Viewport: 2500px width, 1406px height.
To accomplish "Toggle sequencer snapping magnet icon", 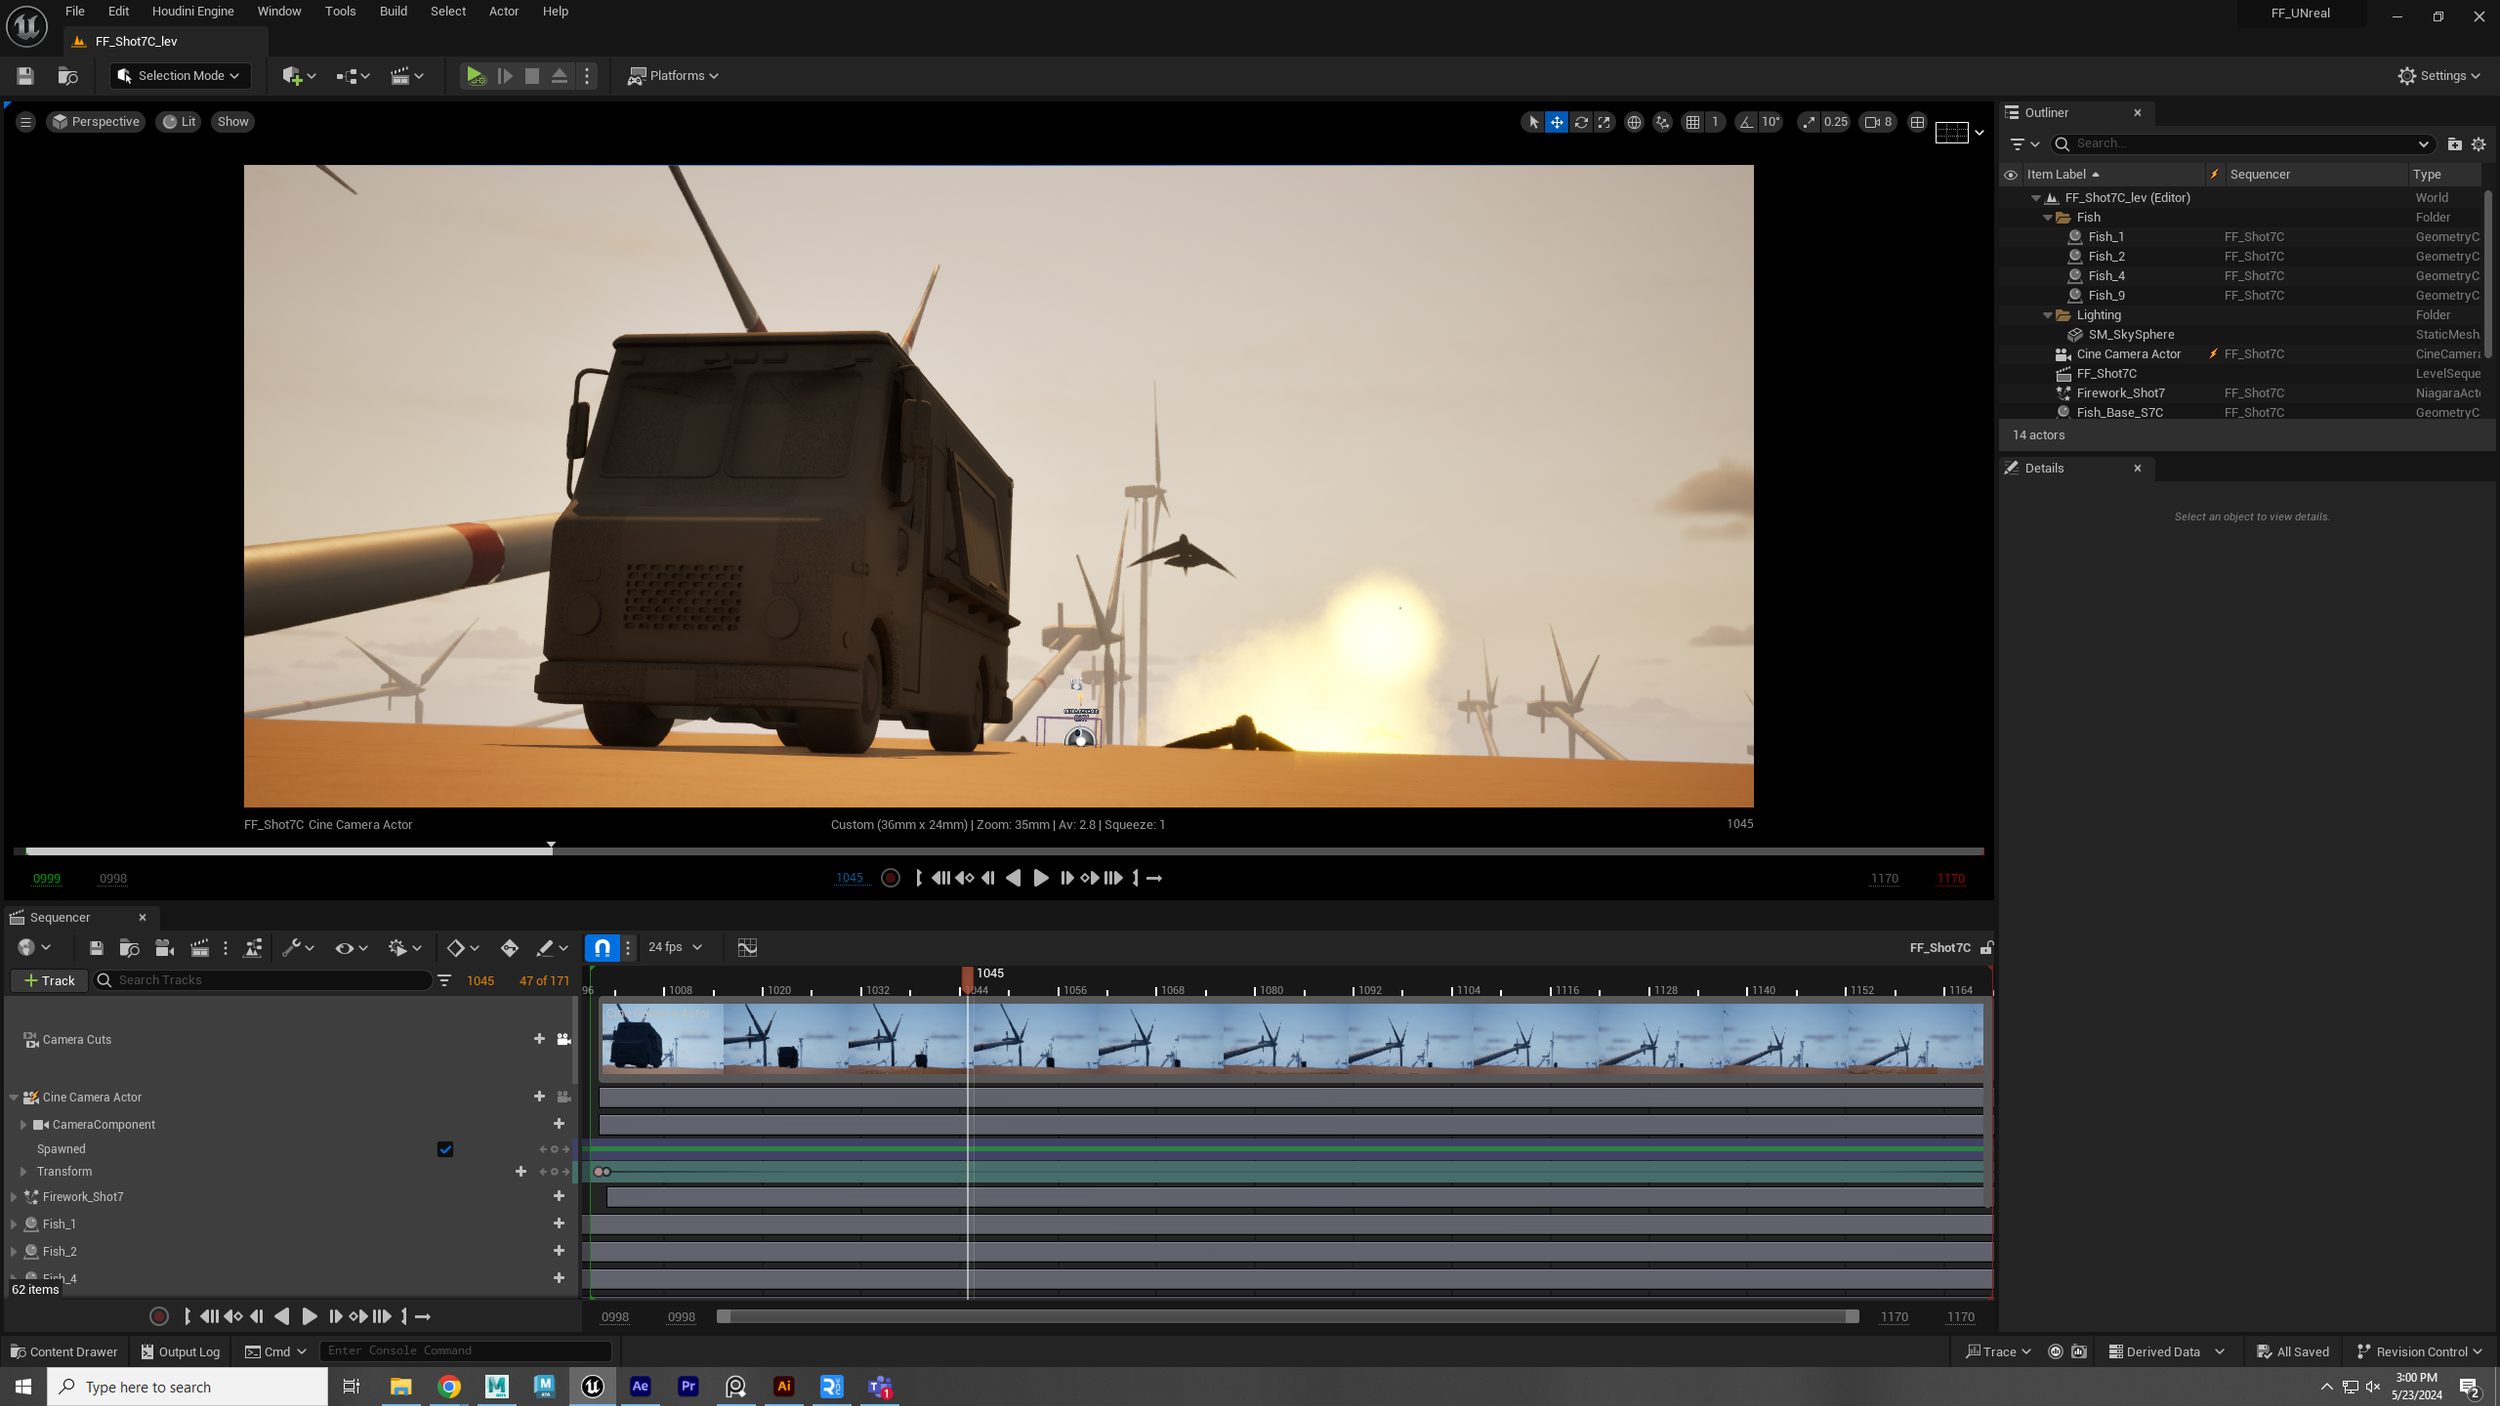I will pos(602,947).
